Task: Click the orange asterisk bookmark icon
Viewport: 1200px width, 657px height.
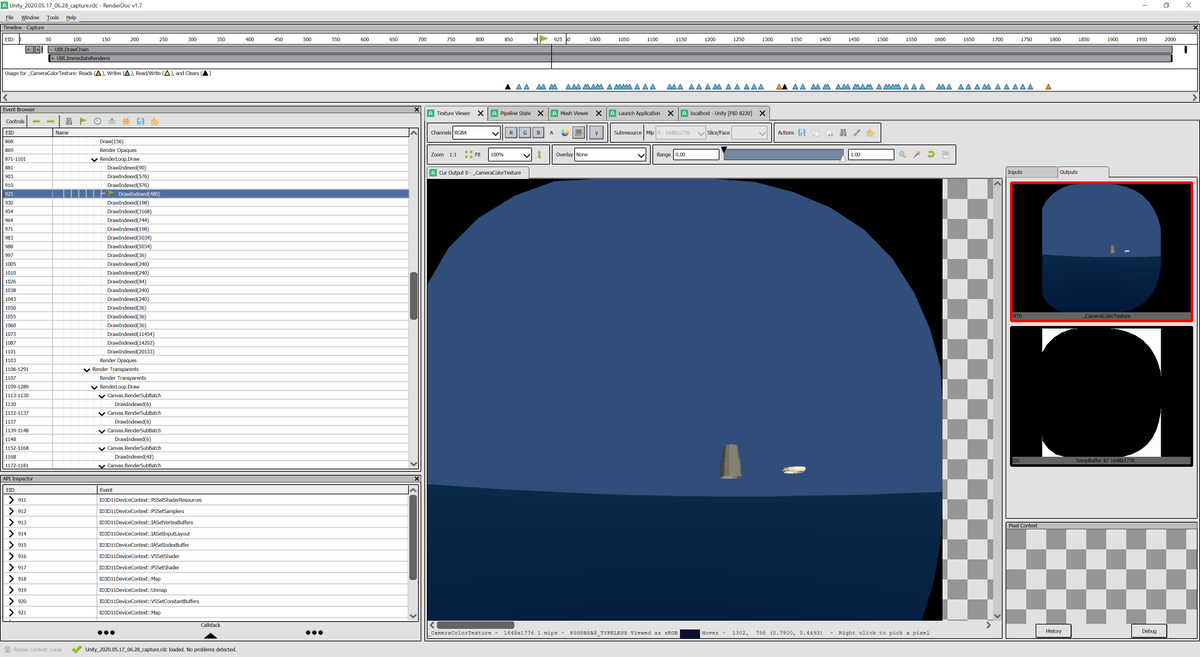Action: tap(126, 121)
